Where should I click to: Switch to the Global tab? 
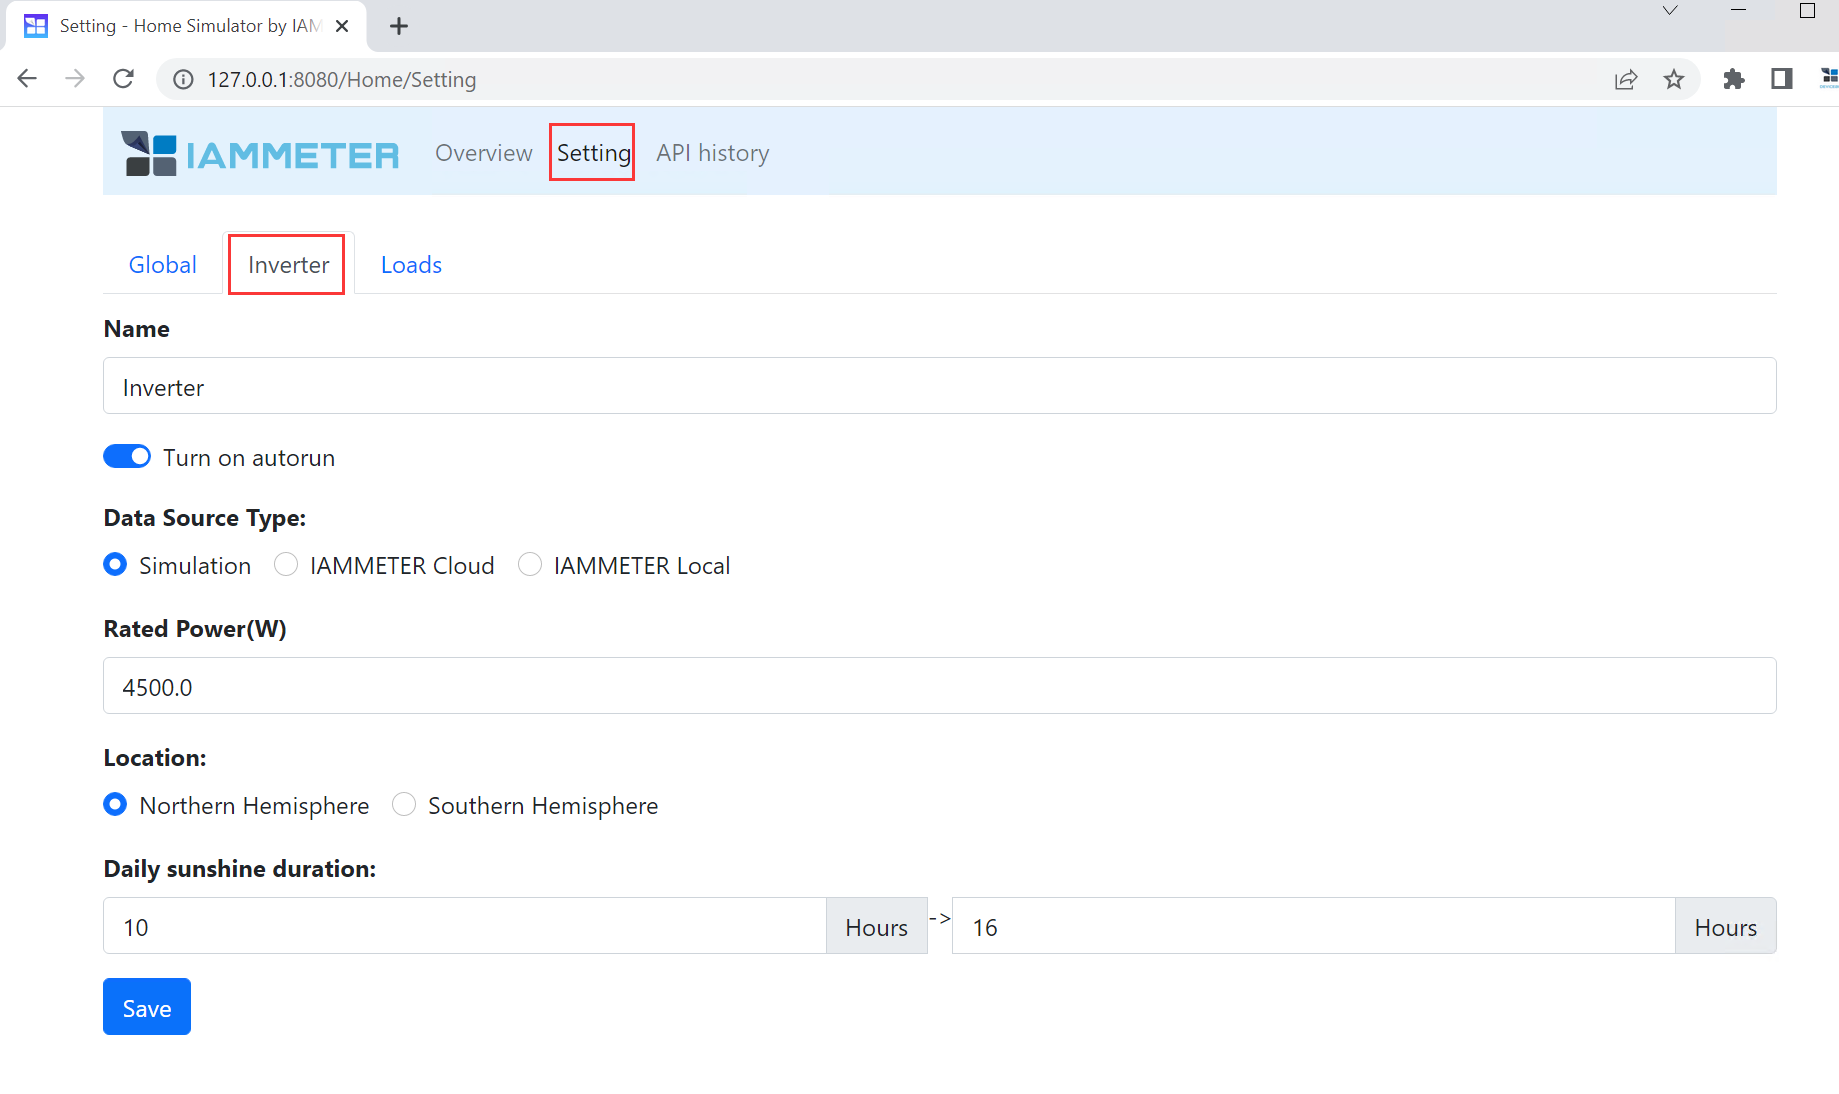(162, 265)
